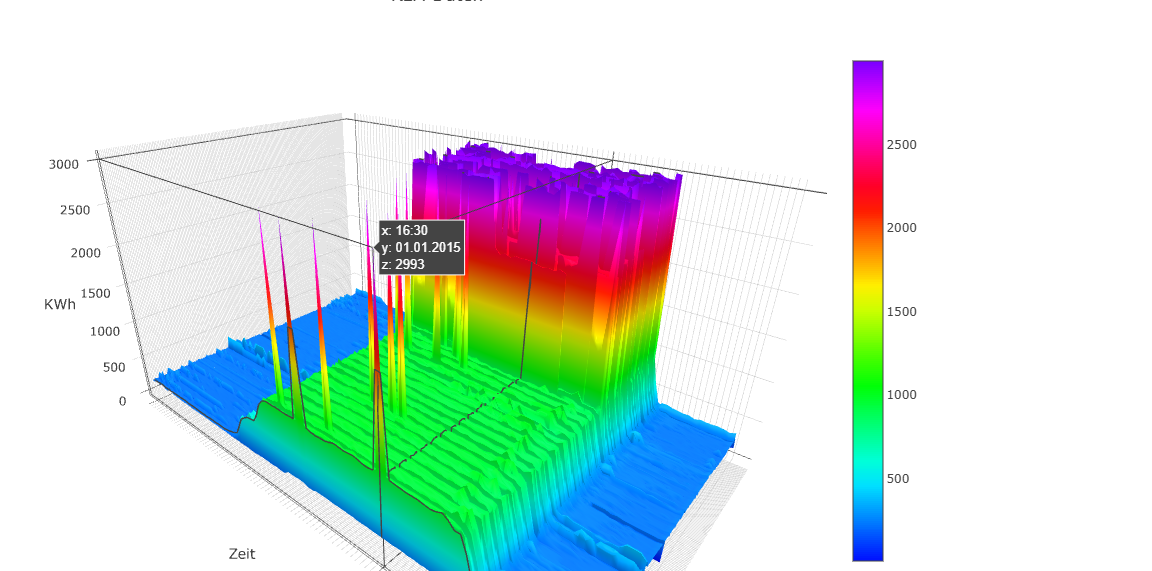
Task: Click the 3000 z-axis tick label
Action: click(x=64, y=164)
